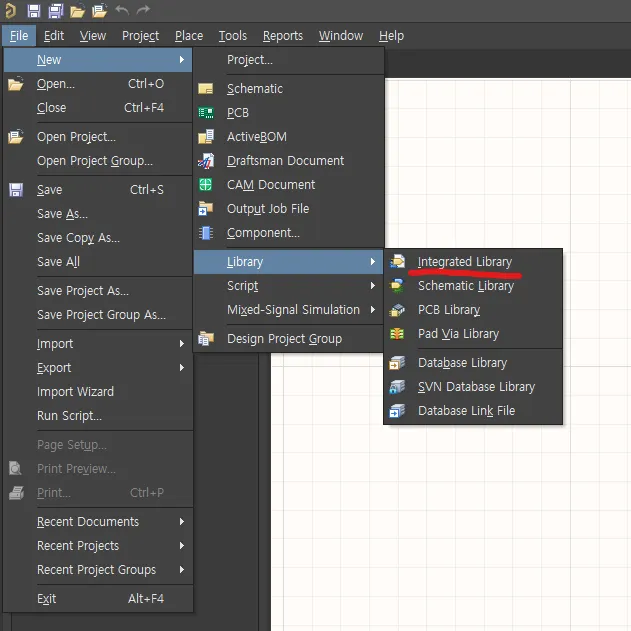This screenshot has height=631, width=631.
Task: Select Exit in the File menu
Action: pyautogui.click(x=98, y=599)
